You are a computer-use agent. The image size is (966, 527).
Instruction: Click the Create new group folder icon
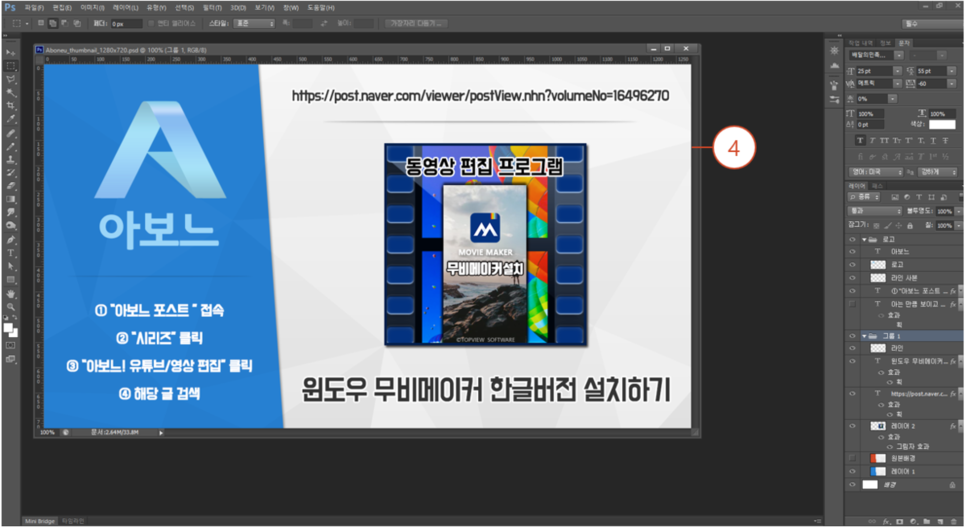click(x=927, y=521)
